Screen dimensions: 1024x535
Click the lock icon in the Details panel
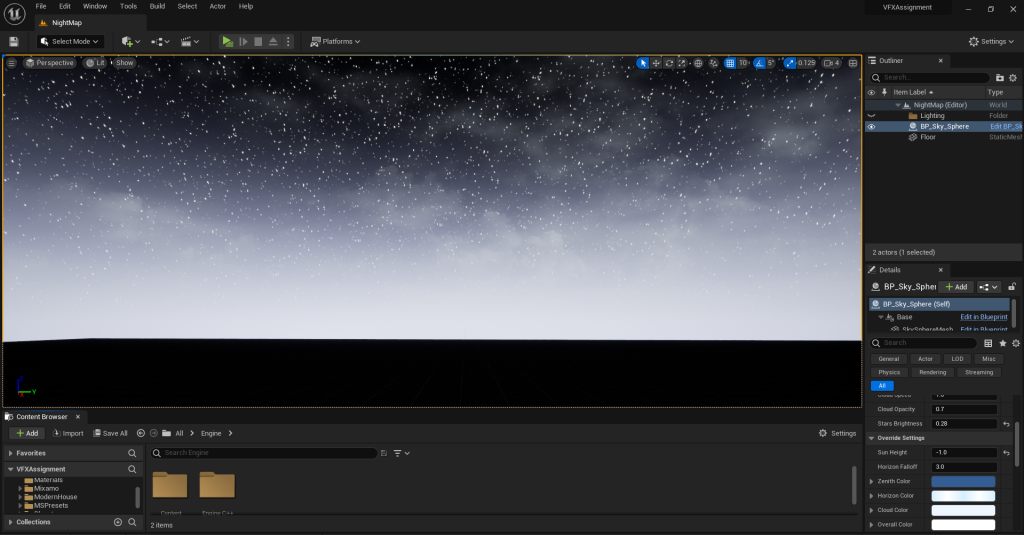[x=1012, y=287]
